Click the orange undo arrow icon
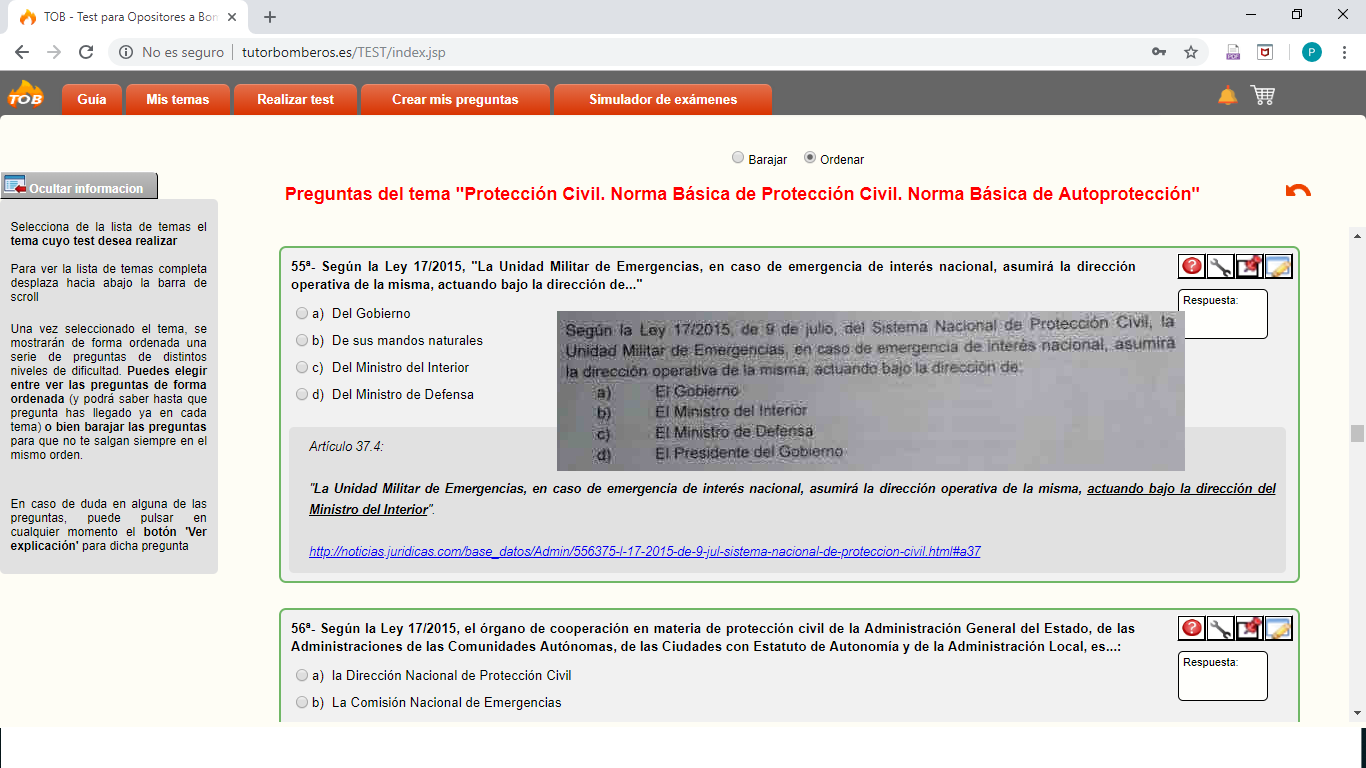Screen dimensions: 1366x768 tap(1298, 191)
